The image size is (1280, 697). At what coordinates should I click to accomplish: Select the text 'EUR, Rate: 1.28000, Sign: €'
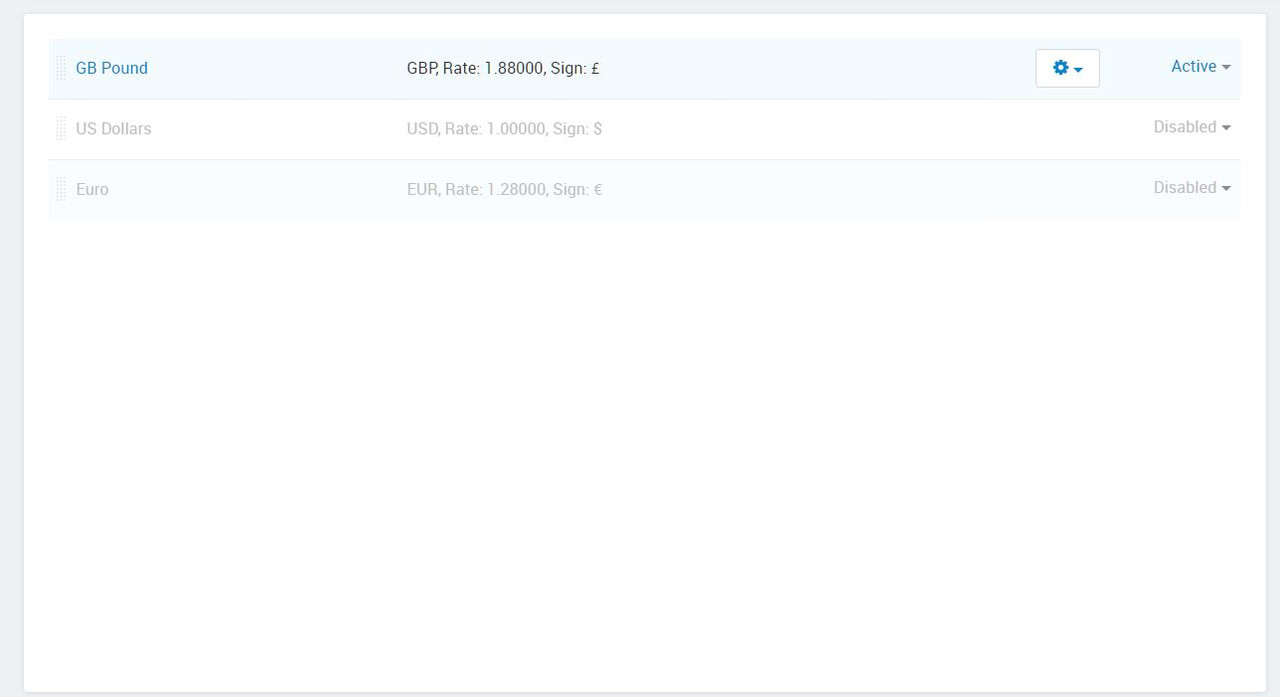(504, 189)
